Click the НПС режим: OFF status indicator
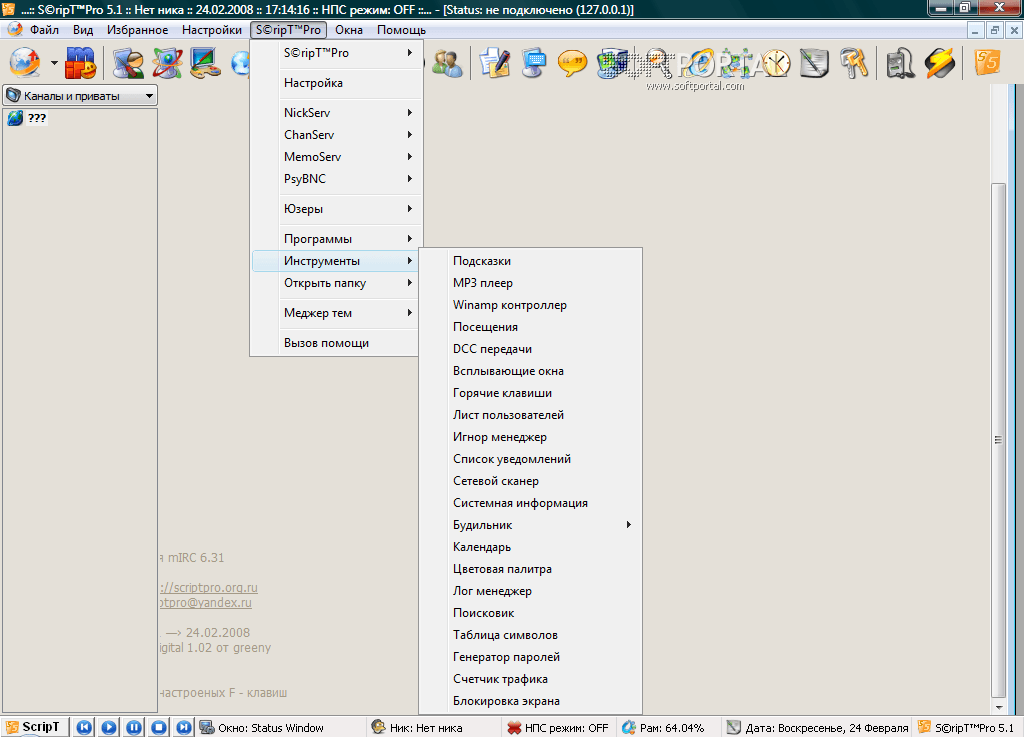The width and height of the screenshot is (1024, 737). point(558,727)
